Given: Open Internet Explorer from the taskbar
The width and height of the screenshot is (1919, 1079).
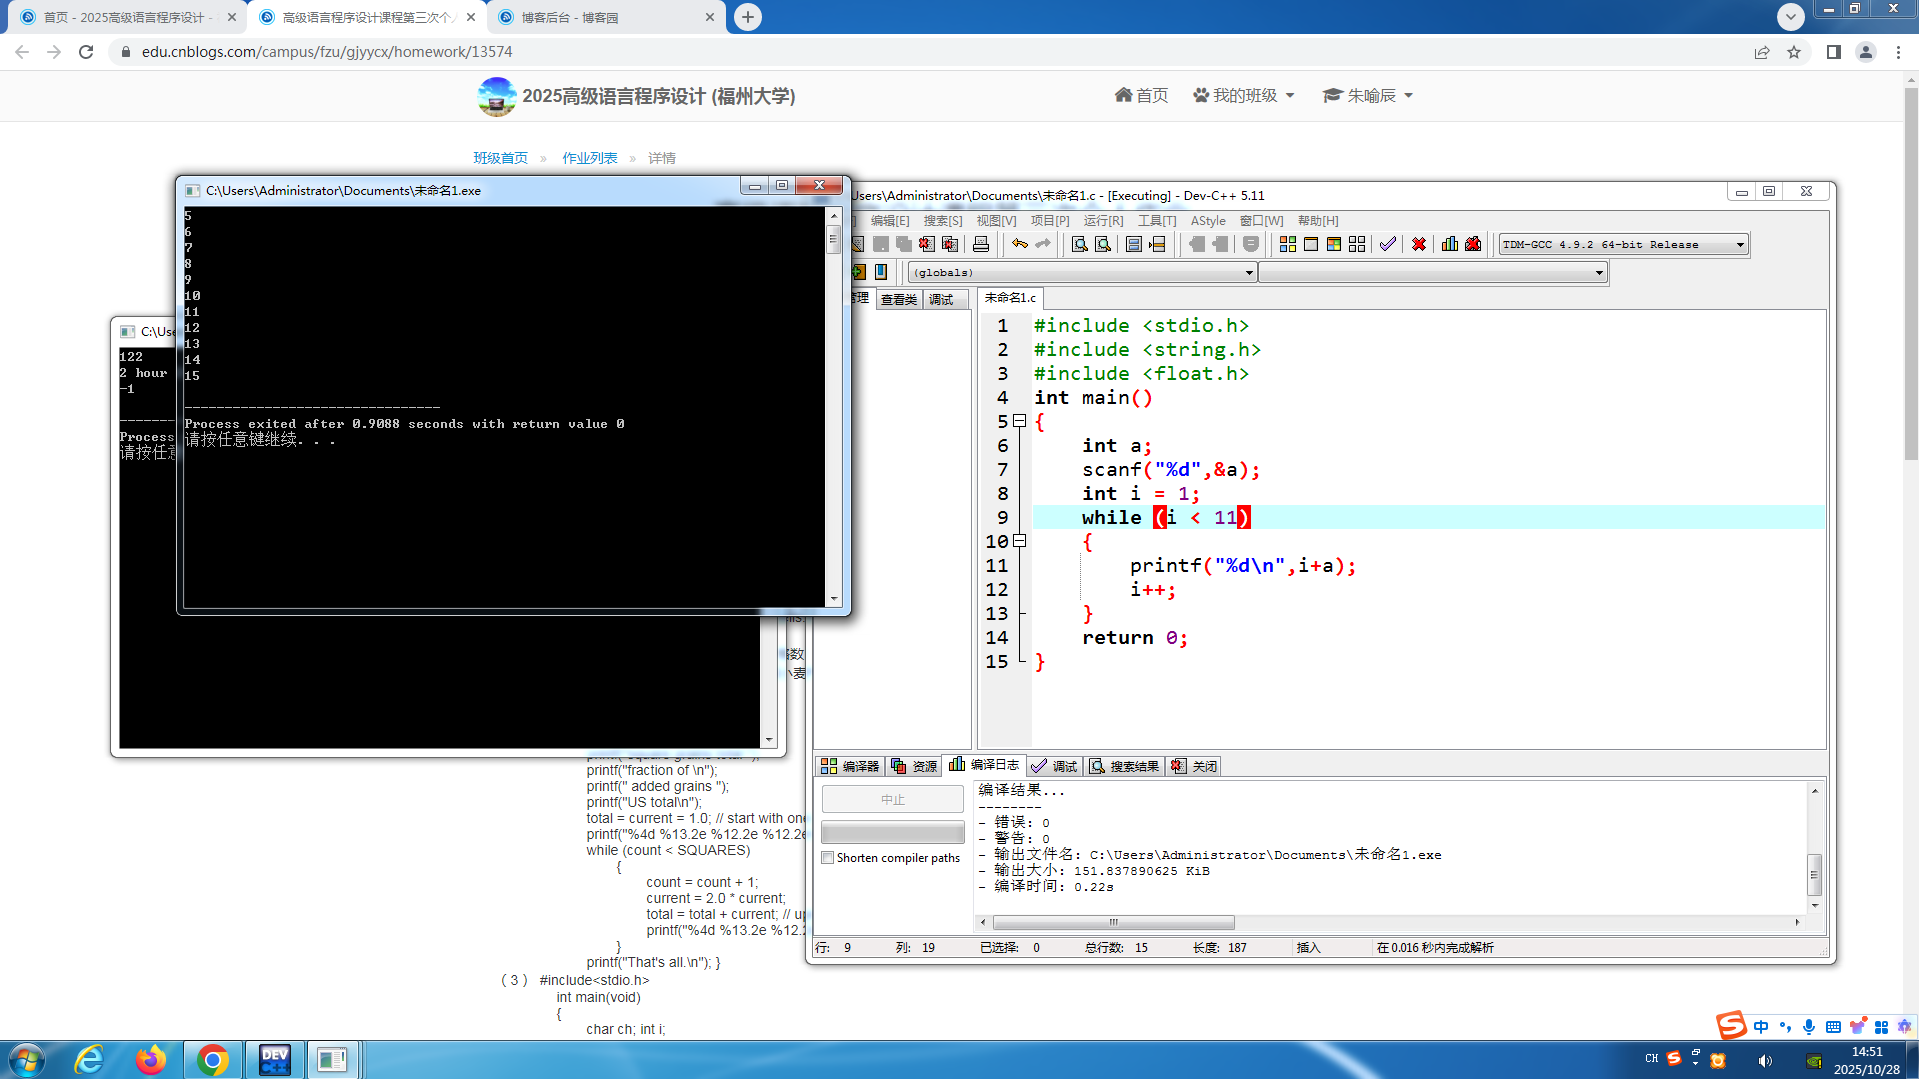Looking at the screenshot, I should point(90,1060).
